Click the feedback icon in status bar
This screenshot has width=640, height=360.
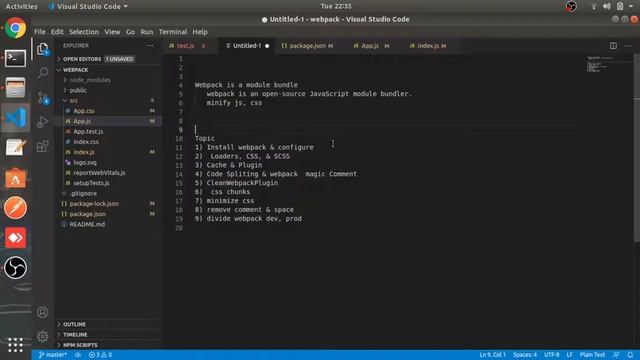pyautogui.click(x=616, y=355)
